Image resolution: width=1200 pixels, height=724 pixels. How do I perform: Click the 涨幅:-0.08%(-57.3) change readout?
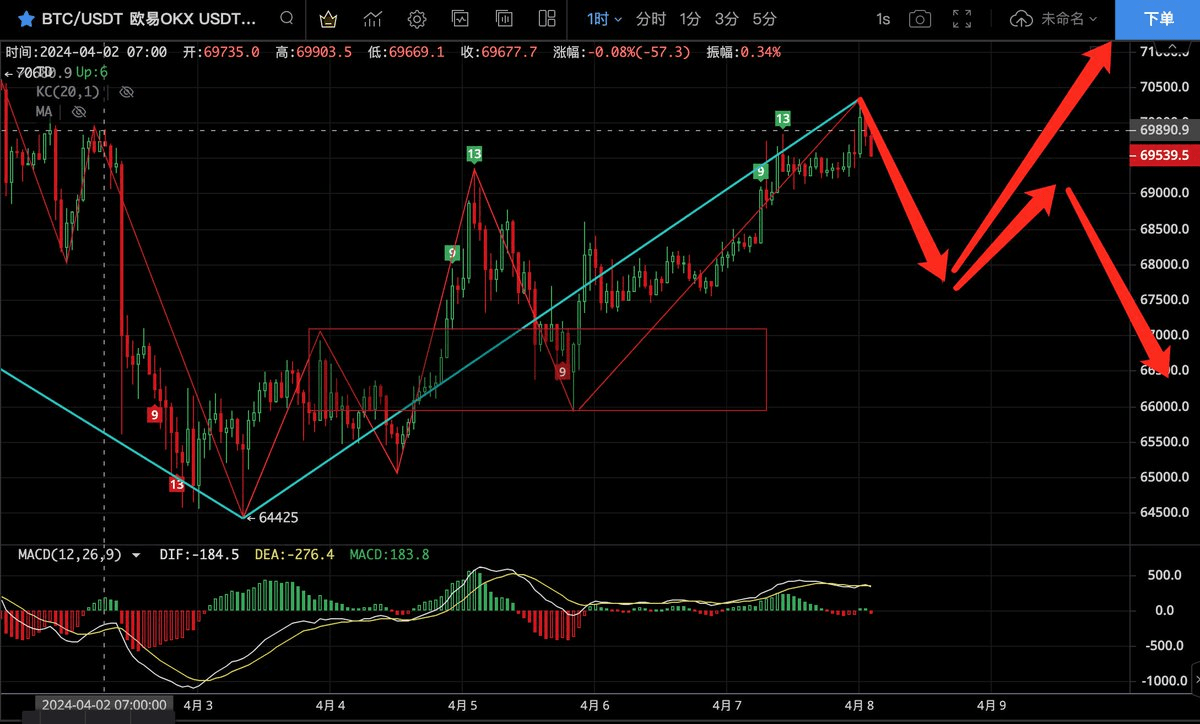coord(622,52)
